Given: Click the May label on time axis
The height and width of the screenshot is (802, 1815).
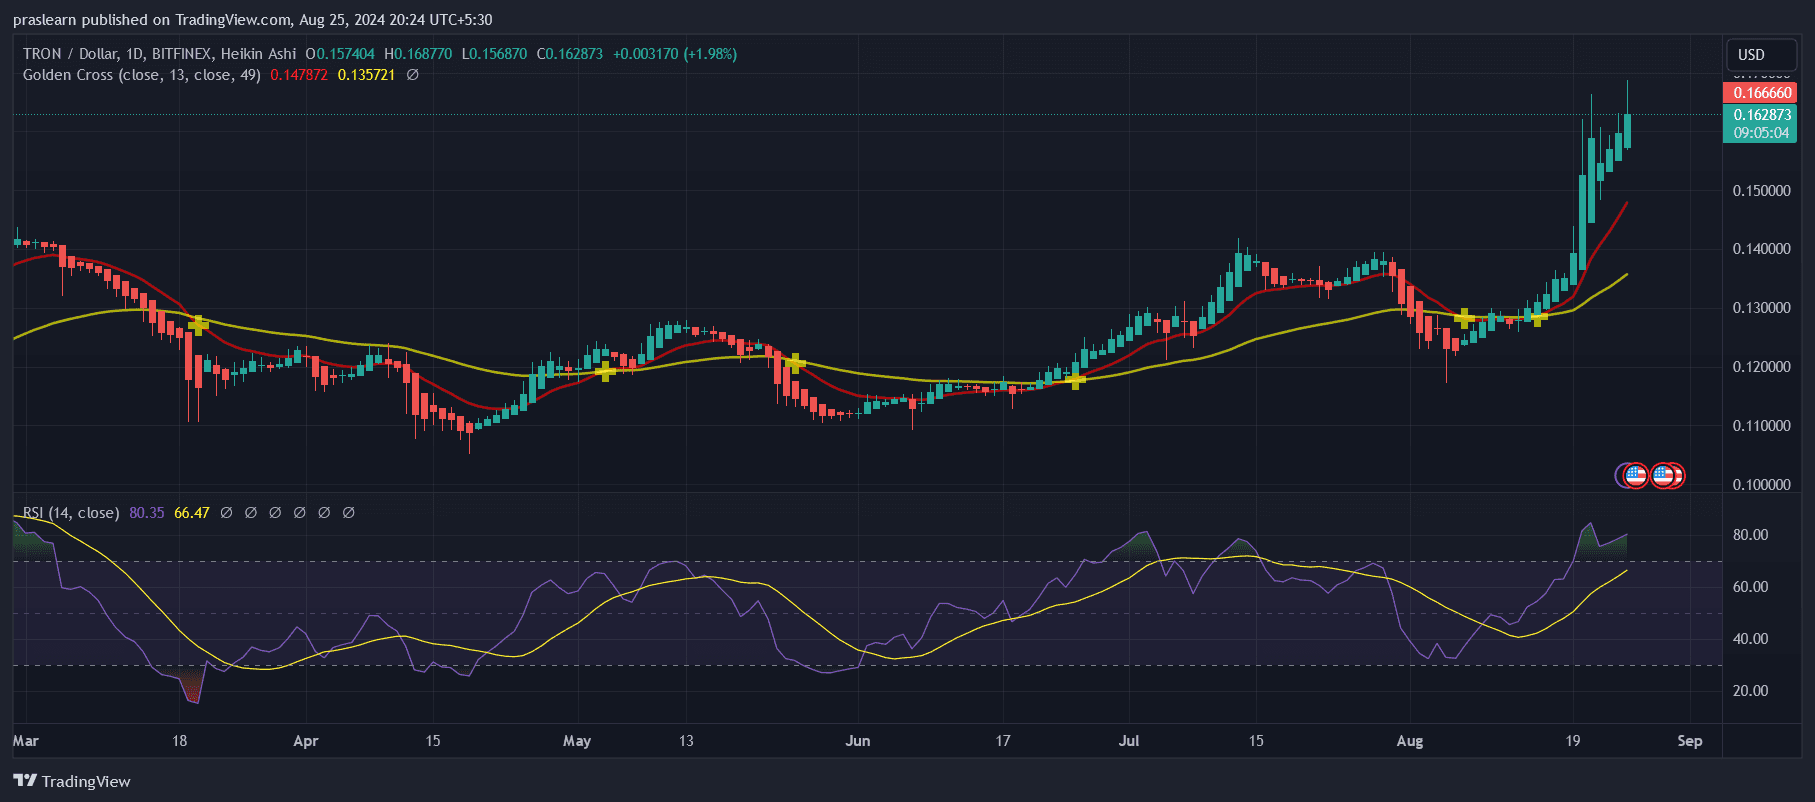Looking at the screenshot, I should (577, 741).
